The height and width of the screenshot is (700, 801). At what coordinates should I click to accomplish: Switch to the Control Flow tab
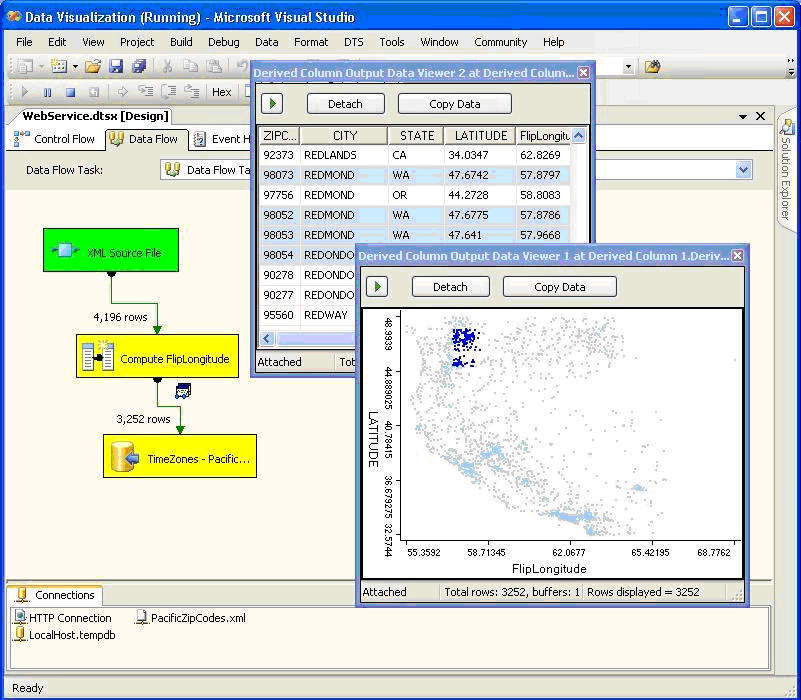tap(55, 139)
